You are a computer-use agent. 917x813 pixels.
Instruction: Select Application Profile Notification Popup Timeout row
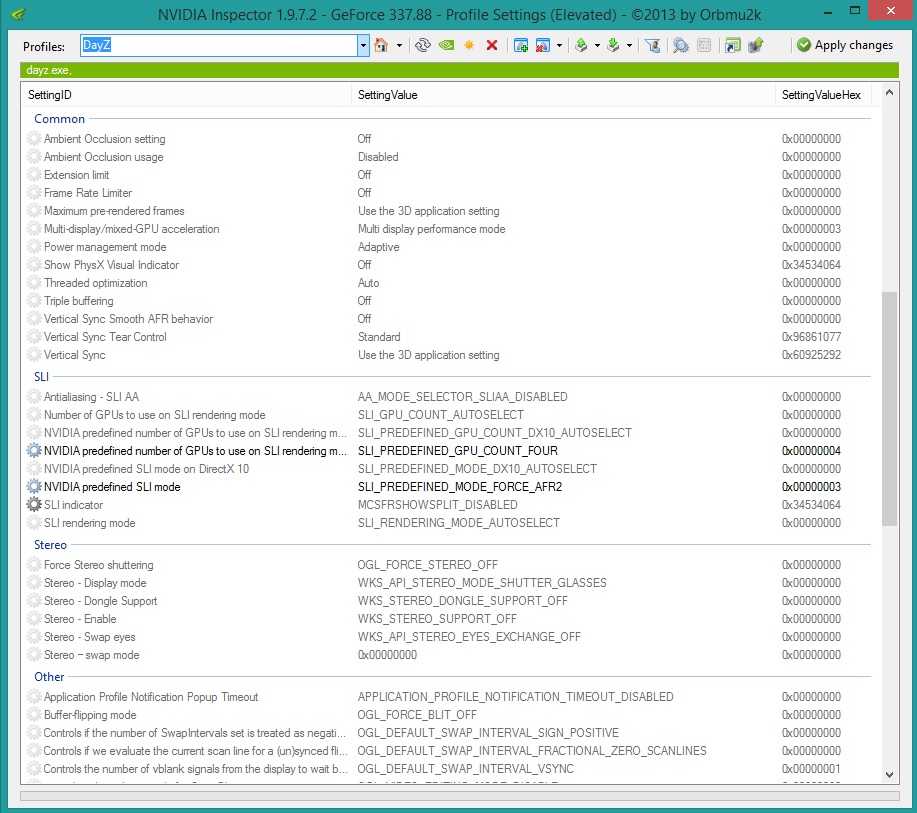point(449,697)
